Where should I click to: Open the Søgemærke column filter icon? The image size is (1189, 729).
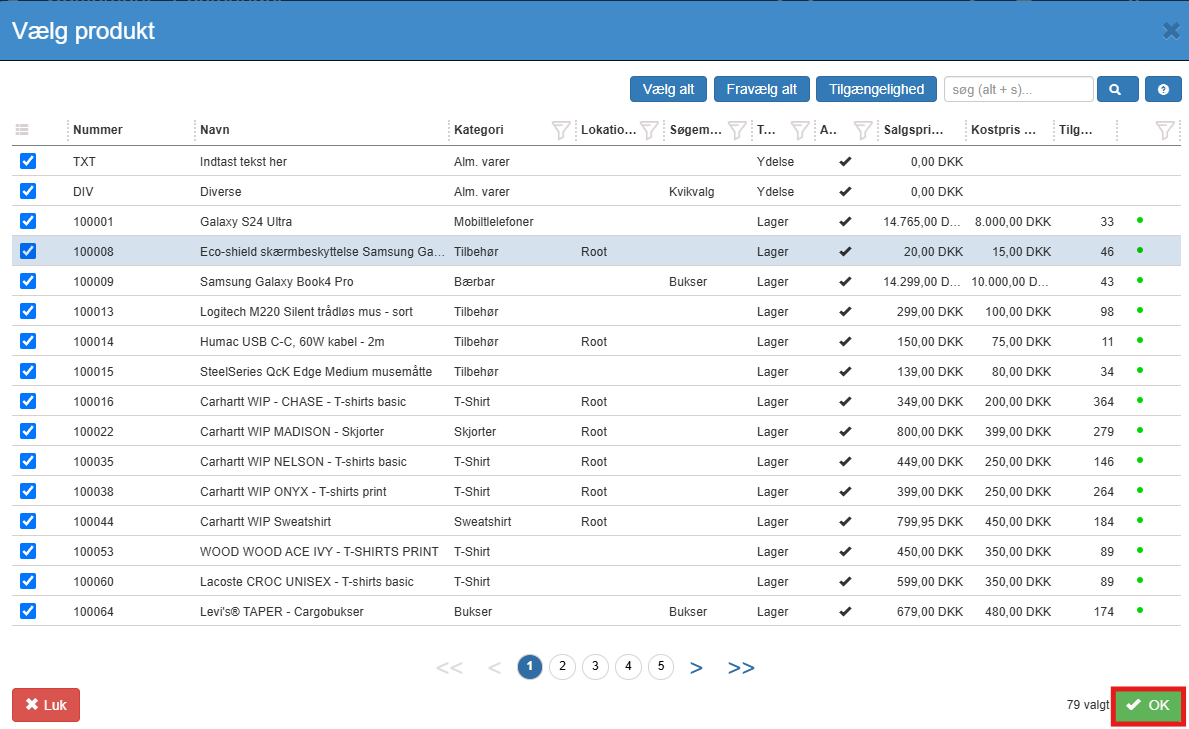coord(737,130)
